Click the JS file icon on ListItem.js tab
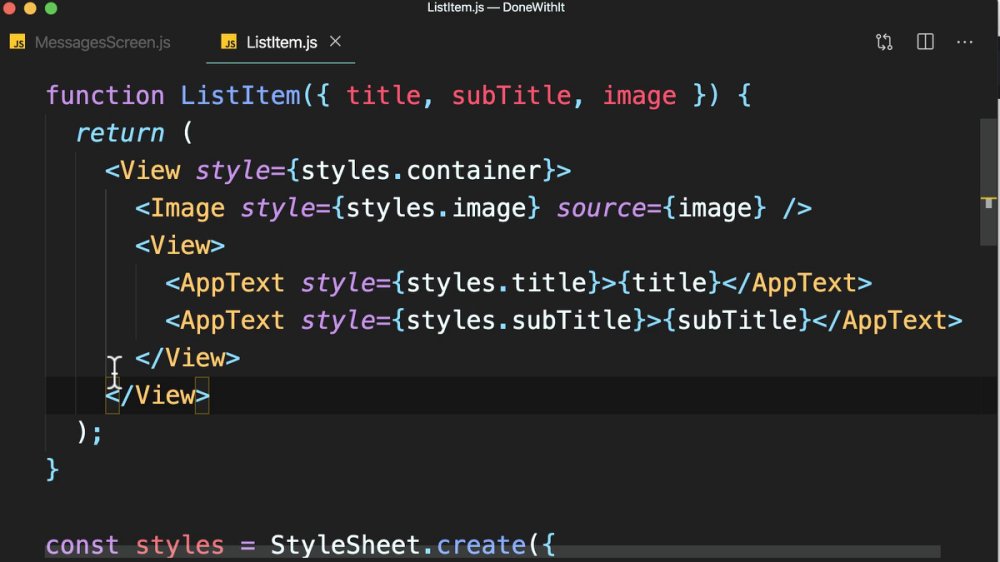 [x=229, y=42]
